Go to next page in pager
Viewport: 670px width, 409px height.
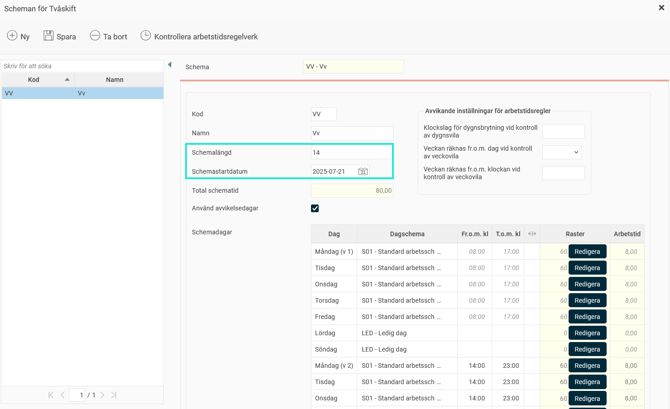click(x=102, y=395)
